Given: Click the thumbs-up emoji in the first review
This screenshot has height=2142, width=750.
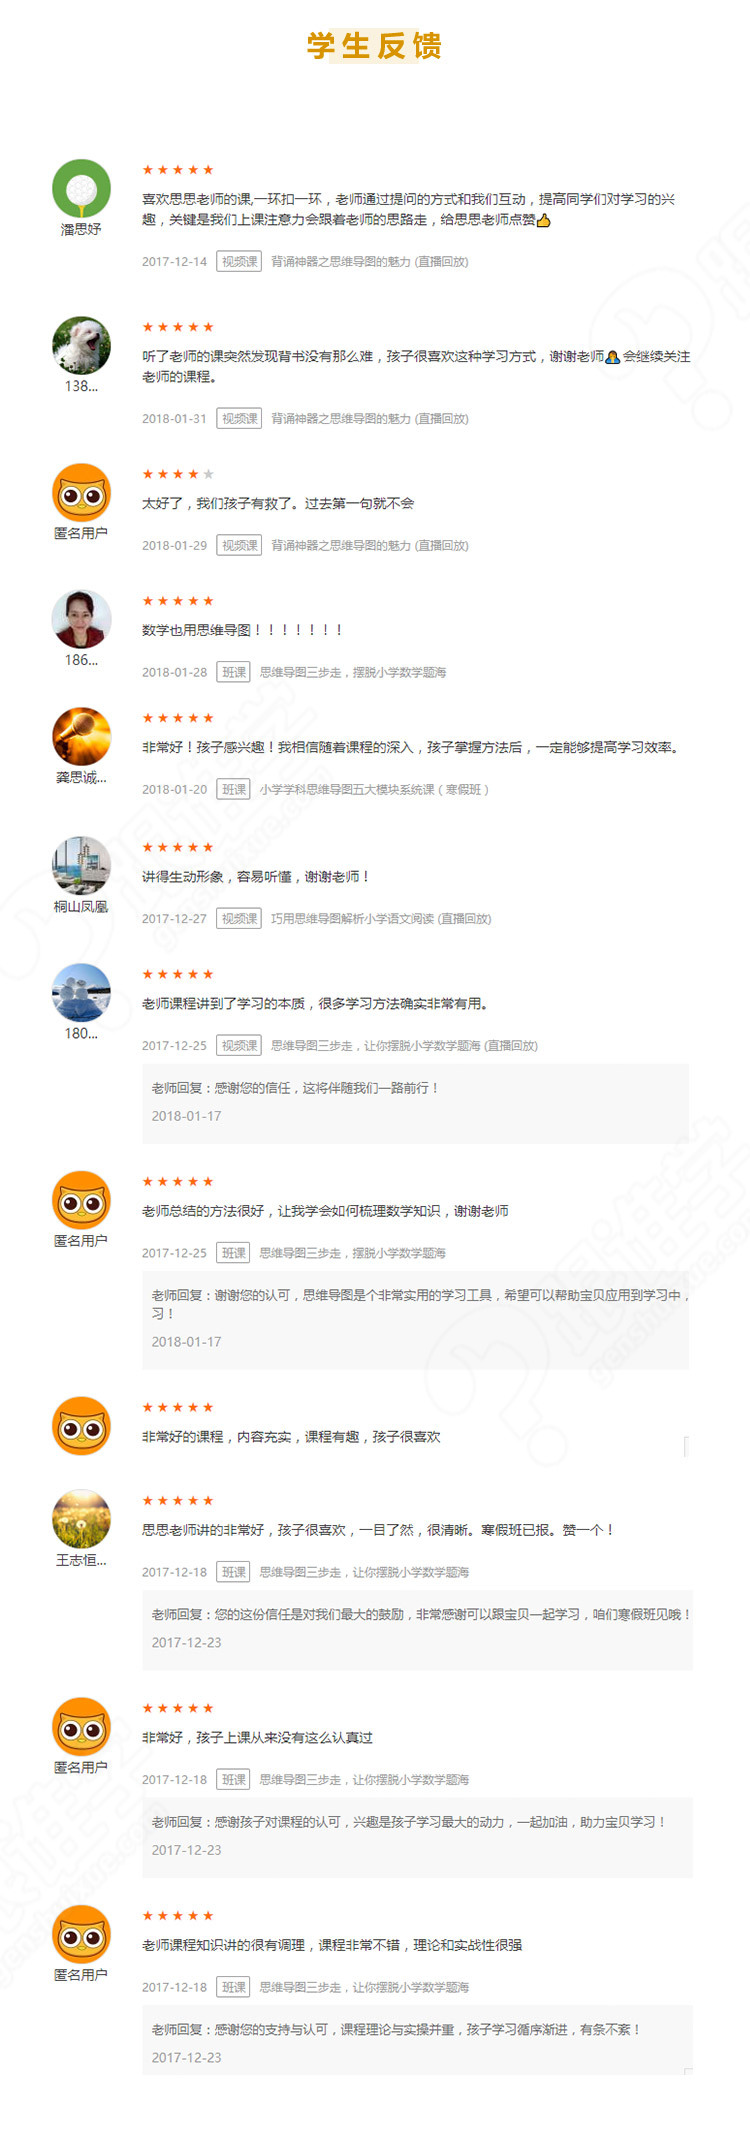Looking at the screenshot, I should 544,220.
